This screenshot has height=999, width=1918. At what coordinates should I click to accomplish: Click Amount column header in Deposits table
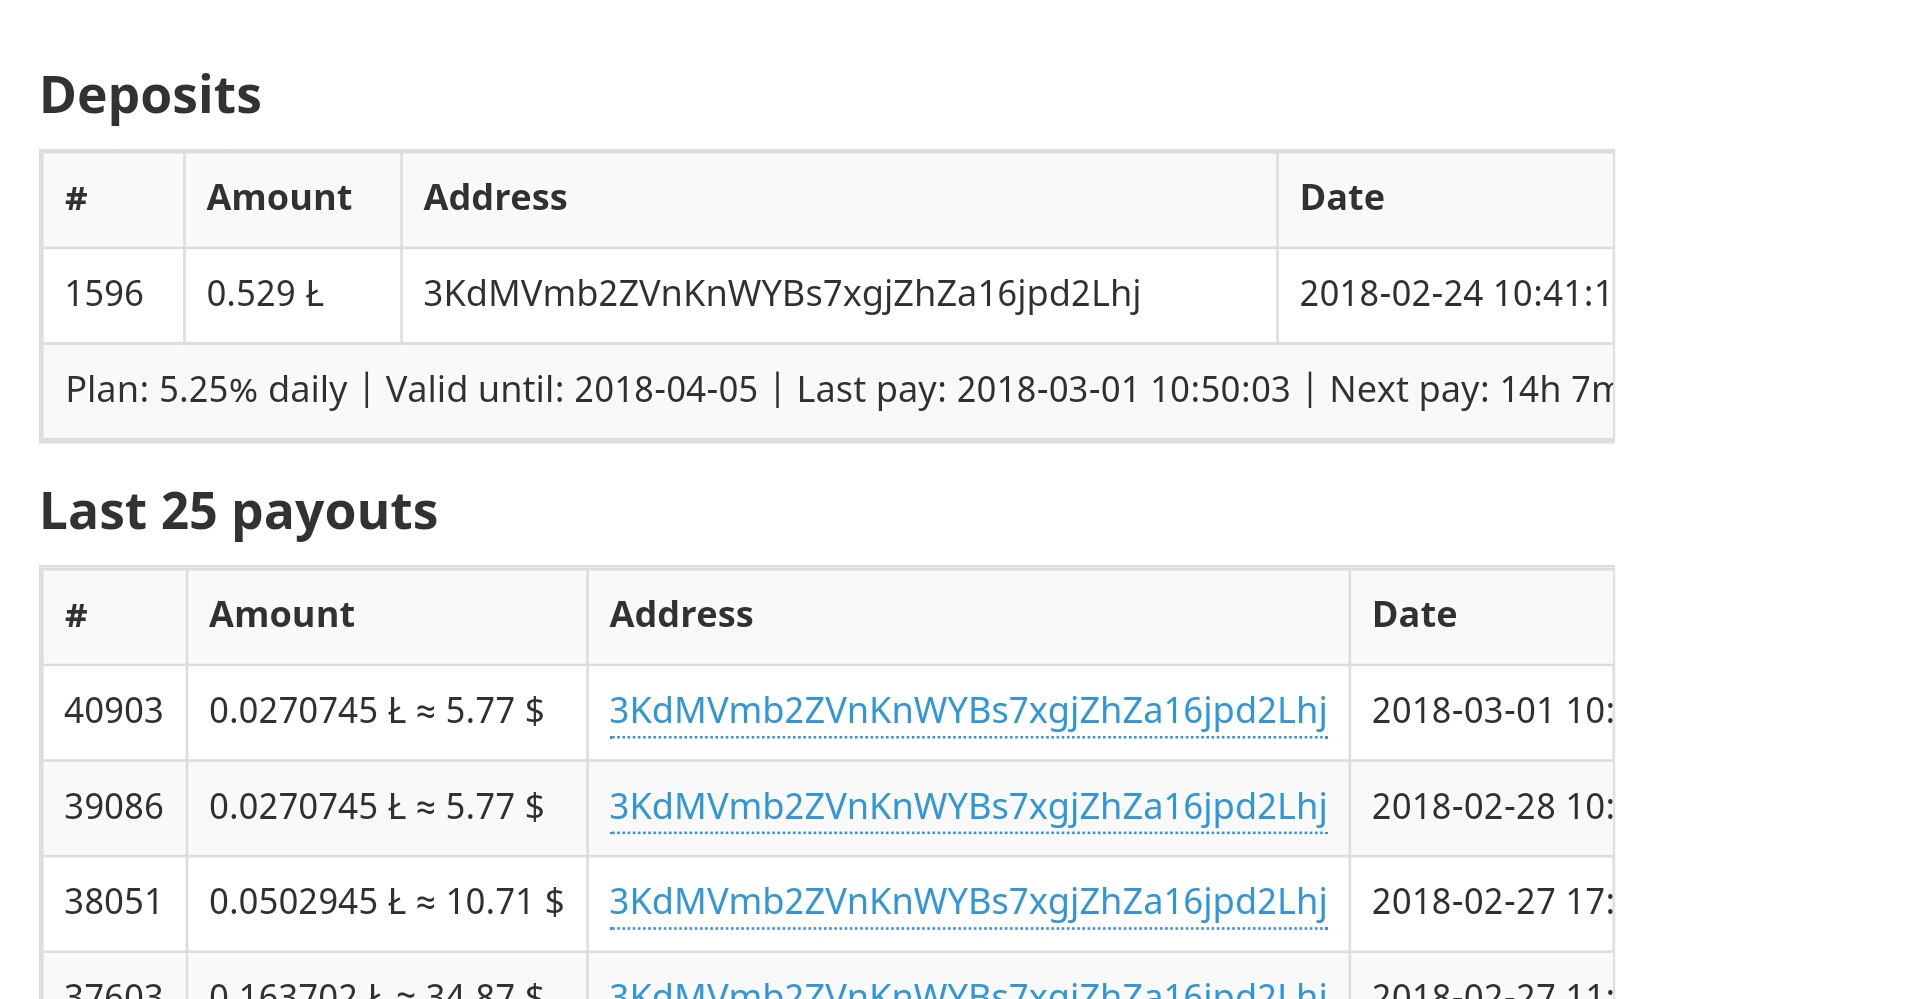[x=279, y=198]
